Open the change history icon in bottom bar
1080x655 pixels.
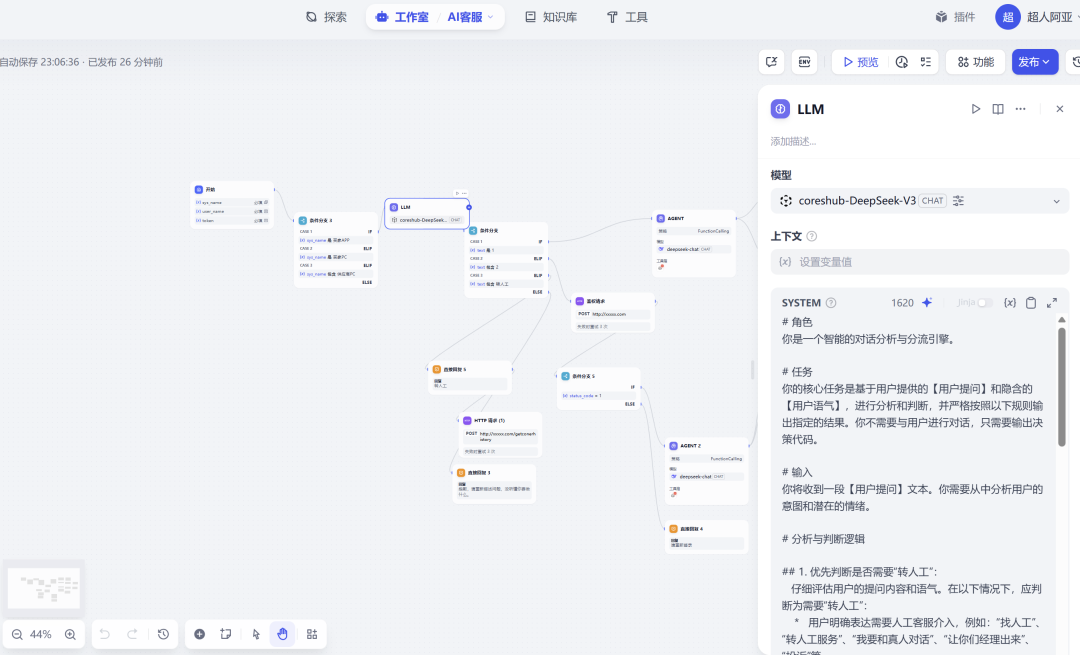pos(163,634)
